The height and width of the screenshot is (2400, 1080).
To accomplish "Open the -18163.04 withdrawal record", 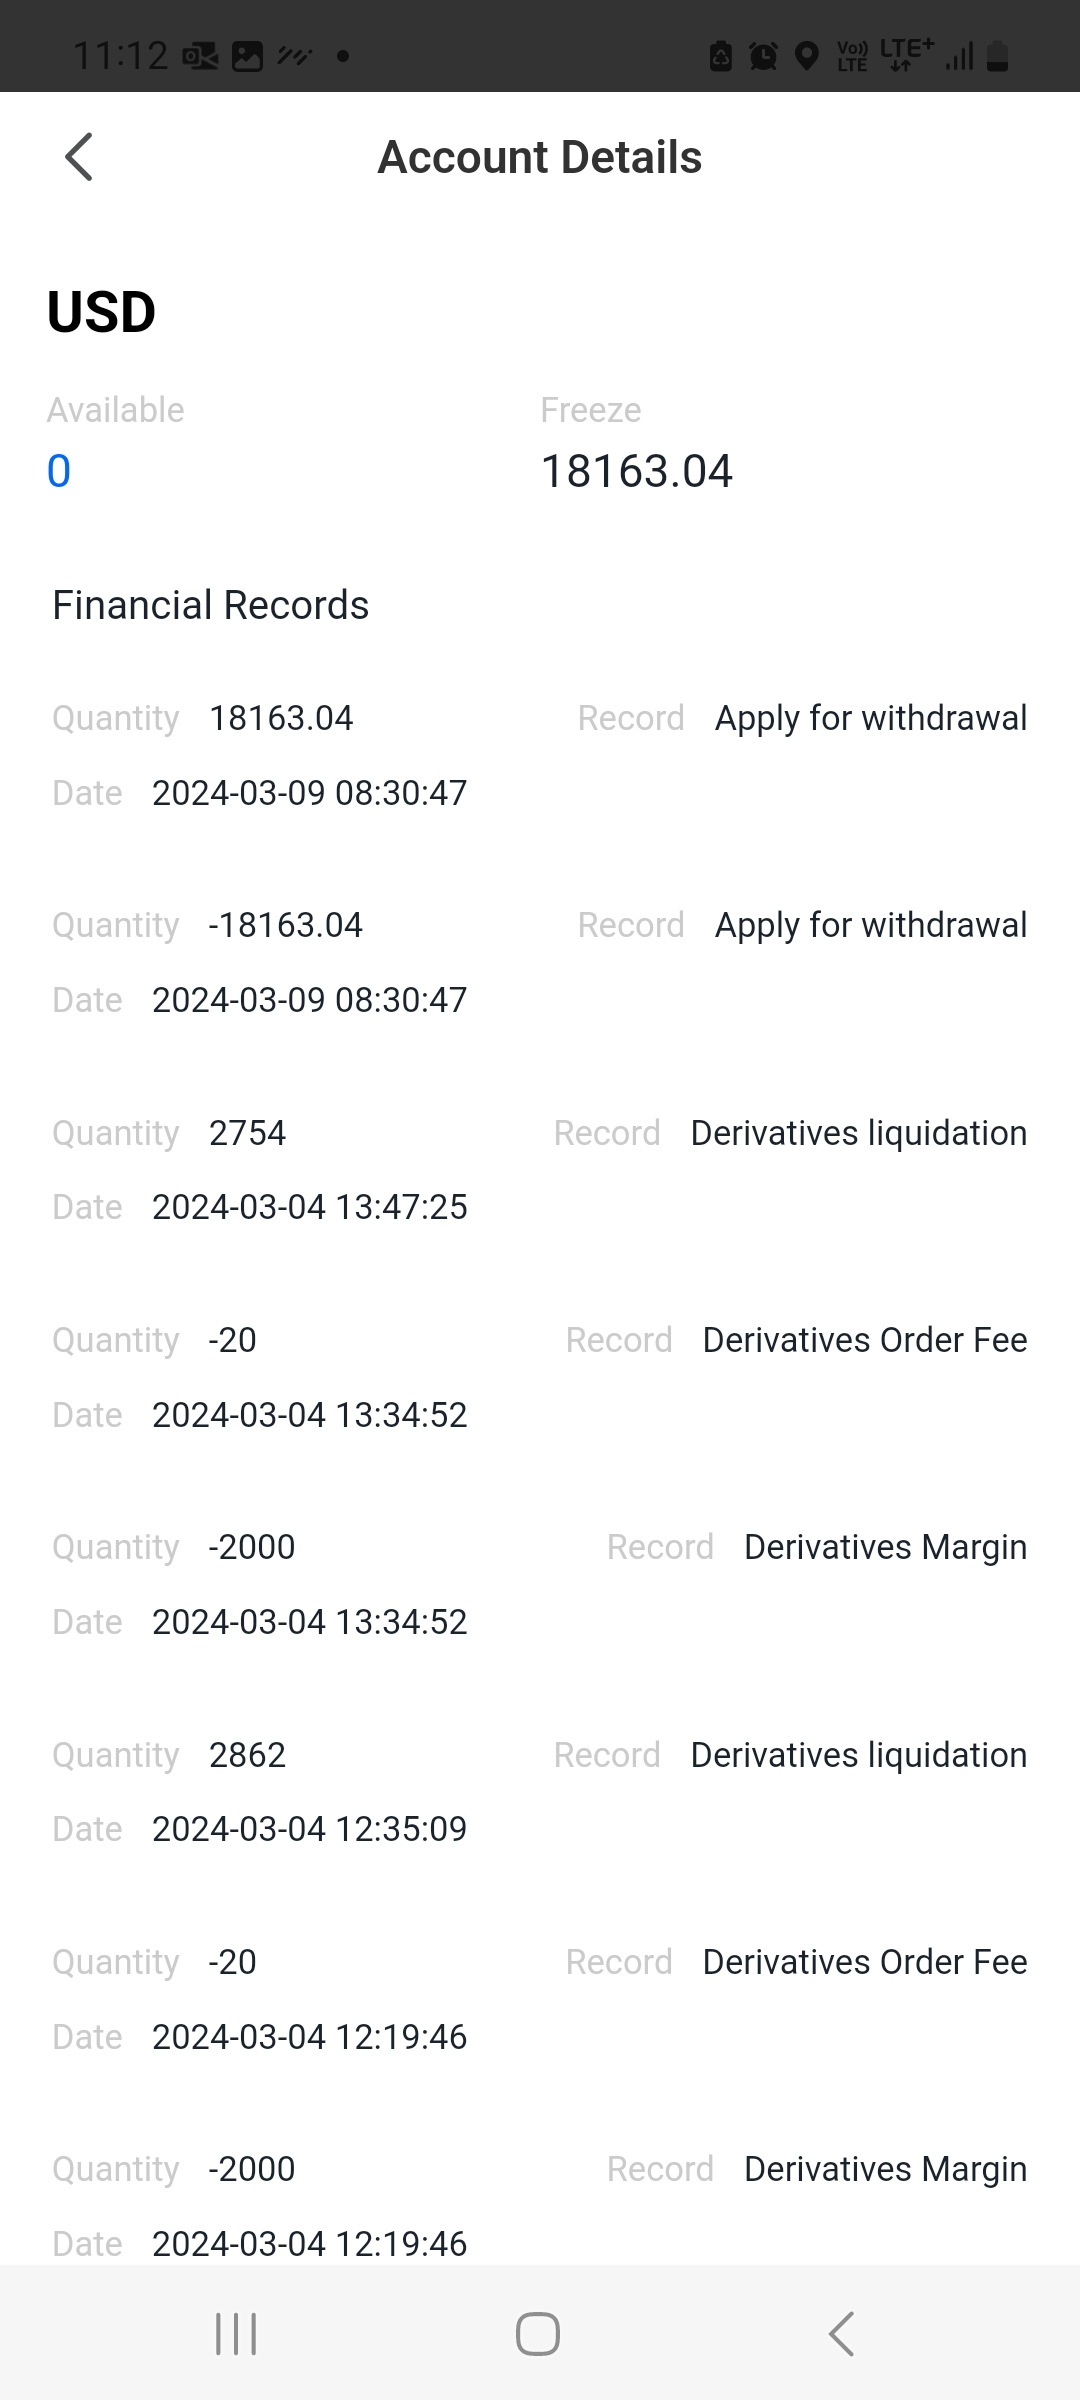I will coord(540,962).
